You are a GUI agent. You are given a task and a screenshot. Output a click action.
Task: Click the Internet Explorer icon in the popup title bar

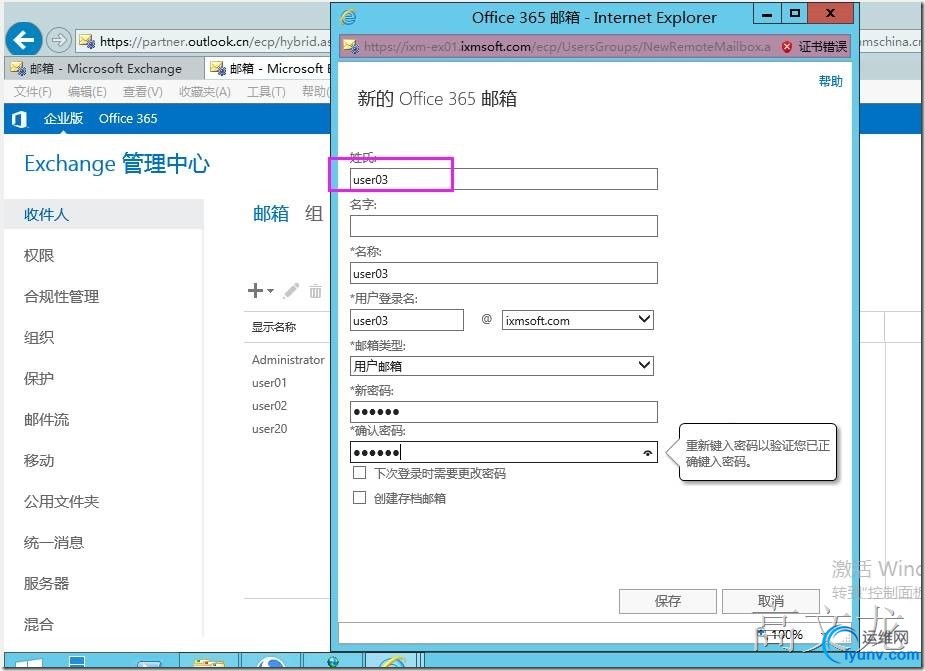point(349,17)
